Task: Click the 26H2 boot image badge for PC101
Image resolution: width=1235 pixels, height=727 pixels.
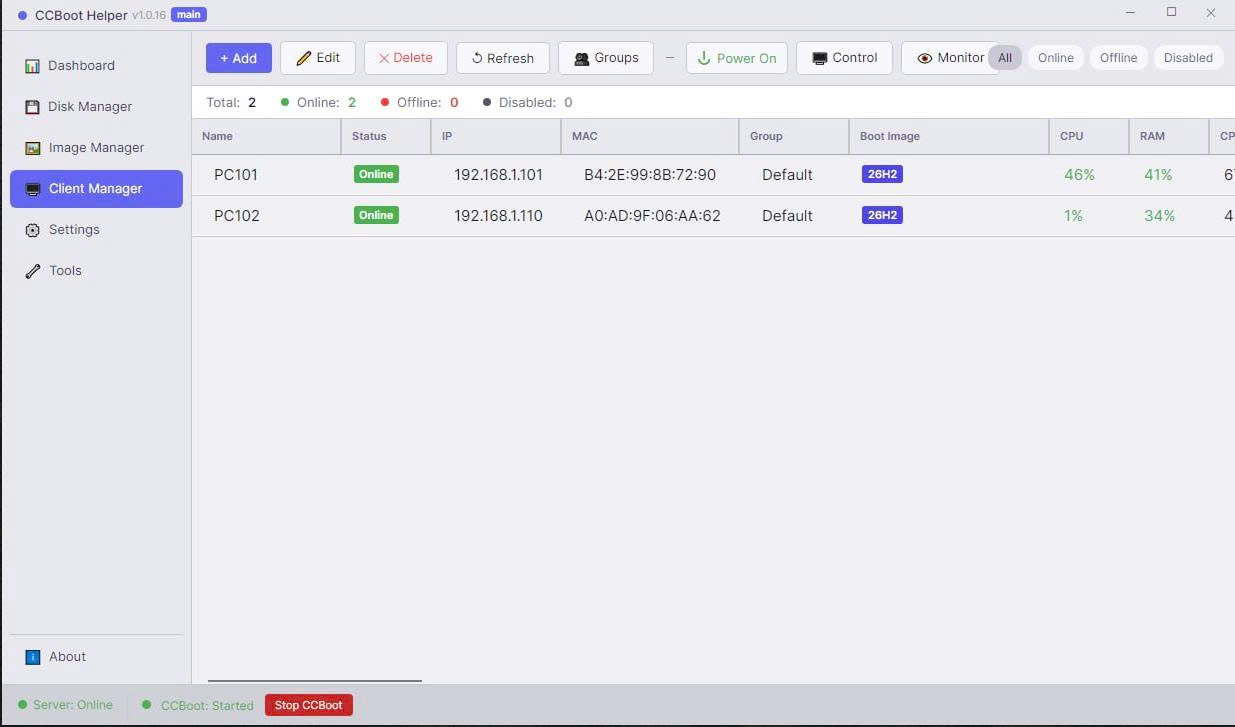Action: click(x=882, y=174)
